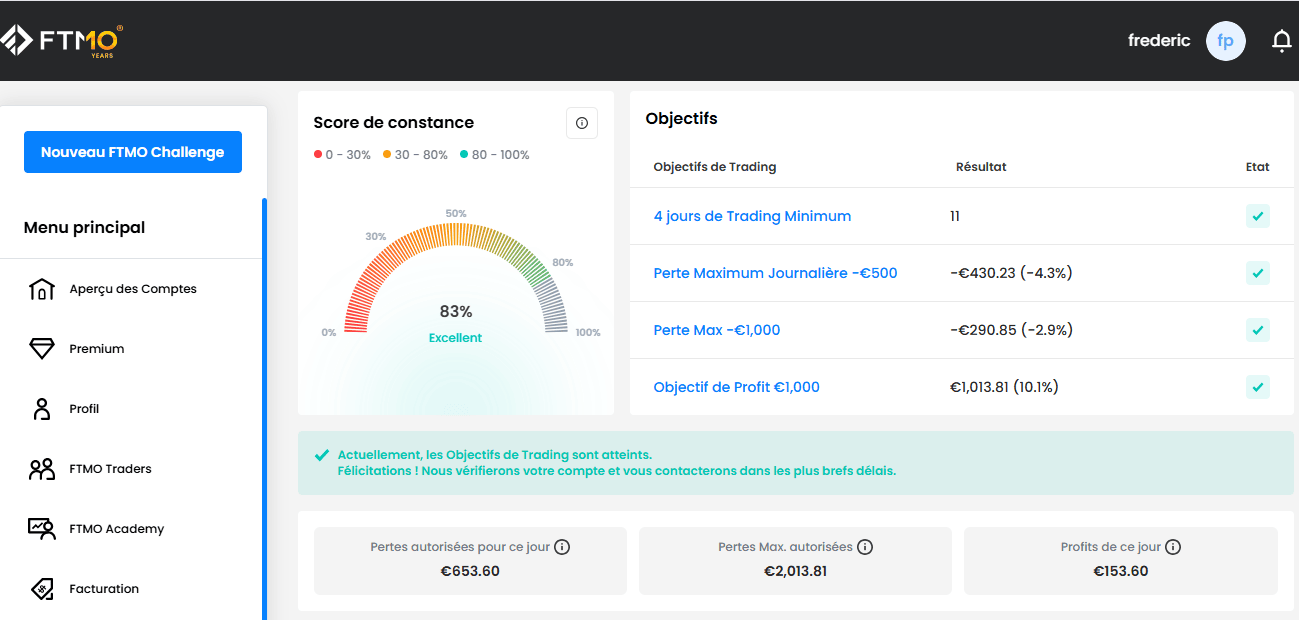Click info icon beside Profits de ce jour
The height and width of the screenshot is (620, 1299).
pyautogui.click(x=1173, y=547)
